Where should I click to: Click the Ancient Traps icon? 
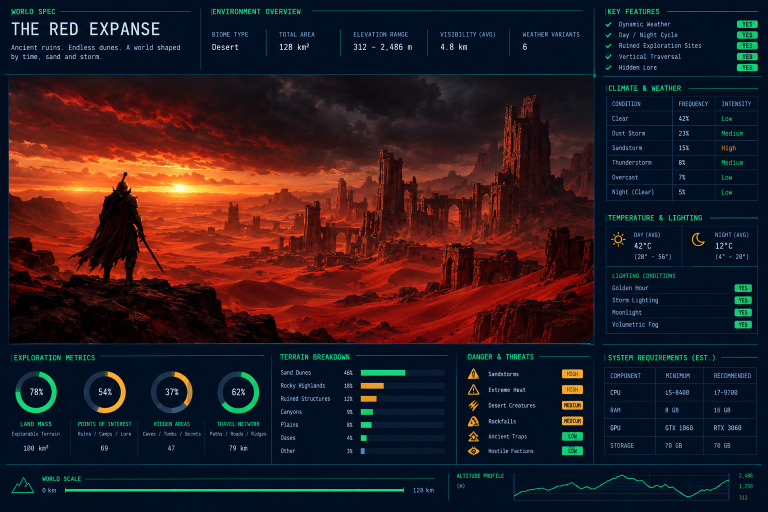(x=473, y=436)
